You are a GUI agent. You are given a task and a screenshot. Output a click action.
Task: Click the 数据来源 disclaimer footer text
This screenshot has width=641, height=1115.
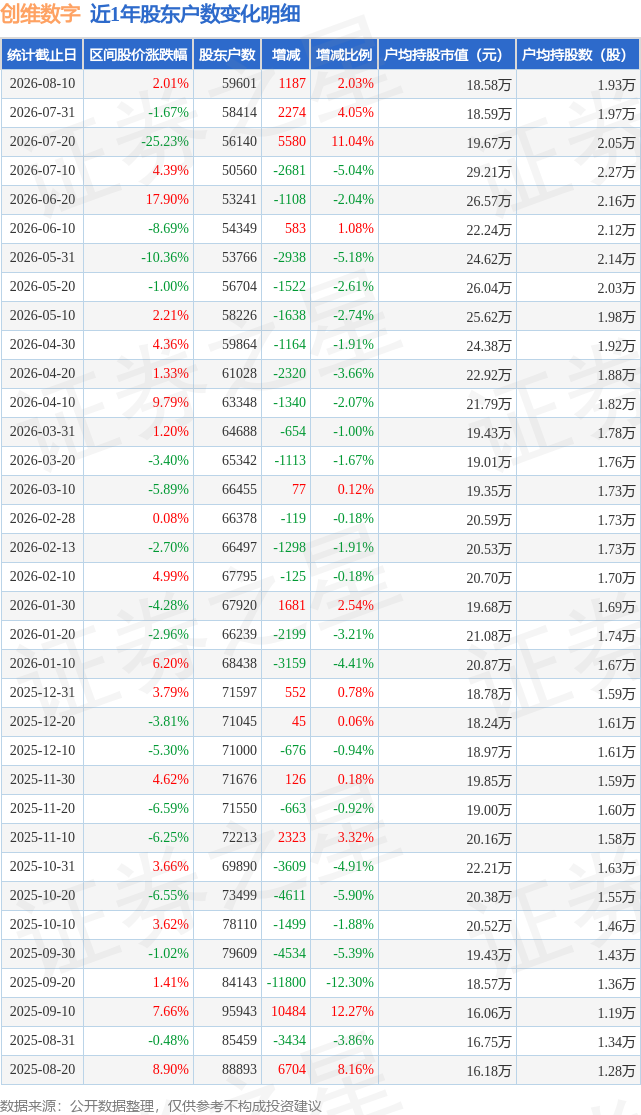[161, 1106]
